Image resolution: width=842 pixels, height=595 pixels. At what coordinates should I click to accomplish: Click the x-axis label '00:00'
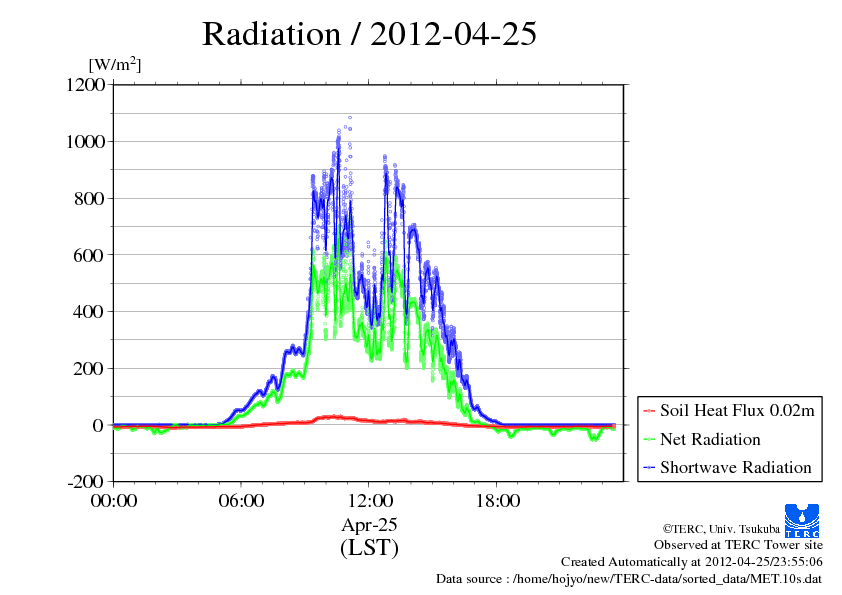tap(114, 501)
